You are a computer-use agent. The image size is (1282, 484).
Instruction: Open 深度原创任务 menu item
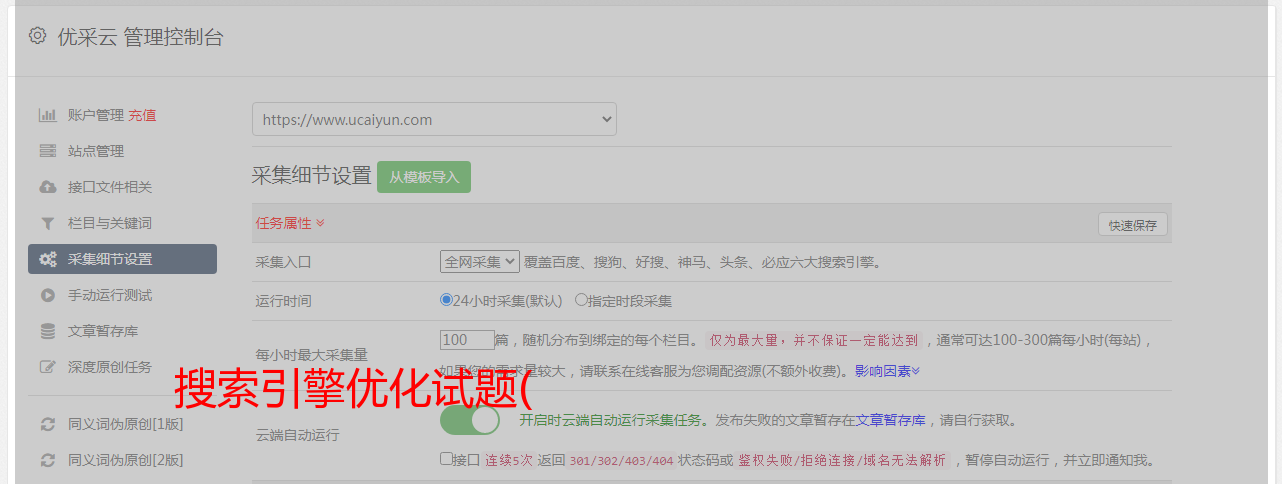(110, 367)
